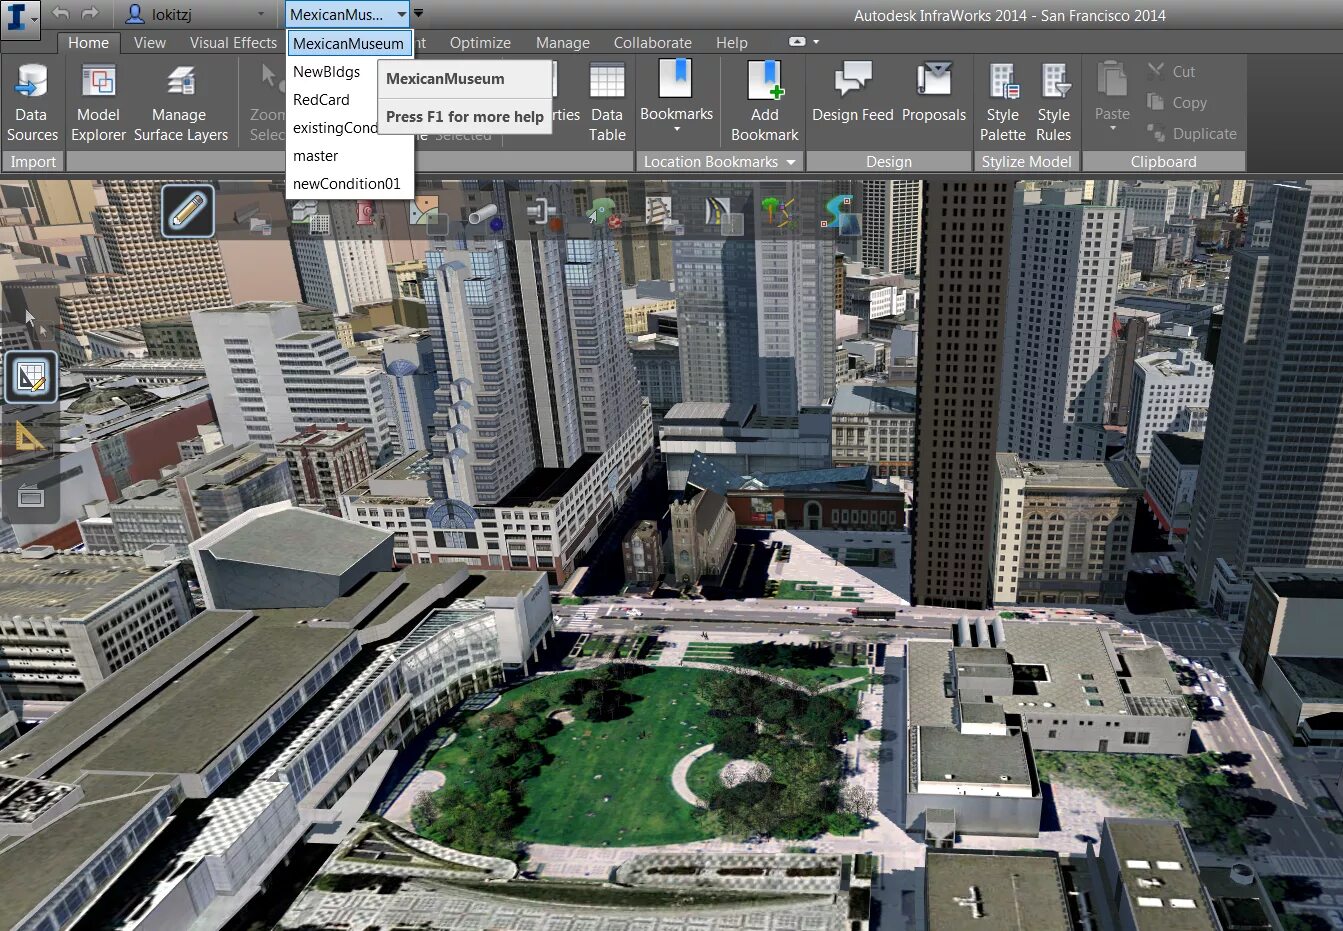The height and width of the screenshot is (931, 1343).
Task: Expand the quick access toolbar customize arrow
Action: click(x=419, y=14)
